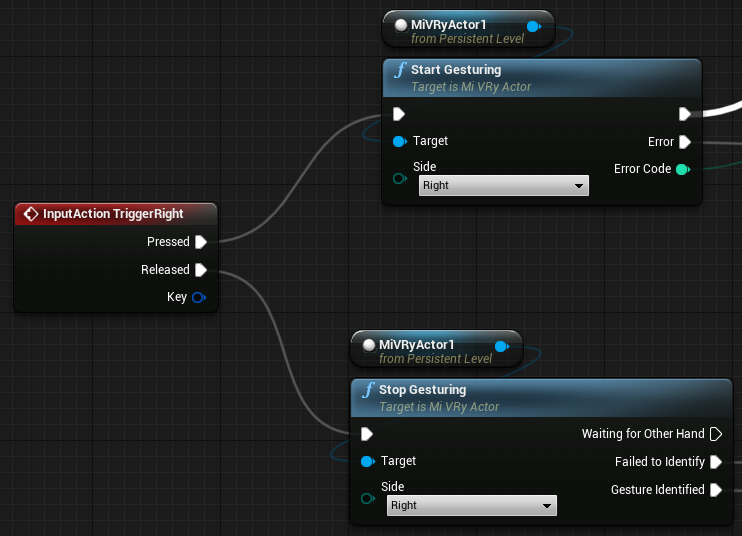This screenshot has width=742, height=536.
Task: Click the output pin of lower MiVRyActor1 node
Action: [x=502, y=347]
